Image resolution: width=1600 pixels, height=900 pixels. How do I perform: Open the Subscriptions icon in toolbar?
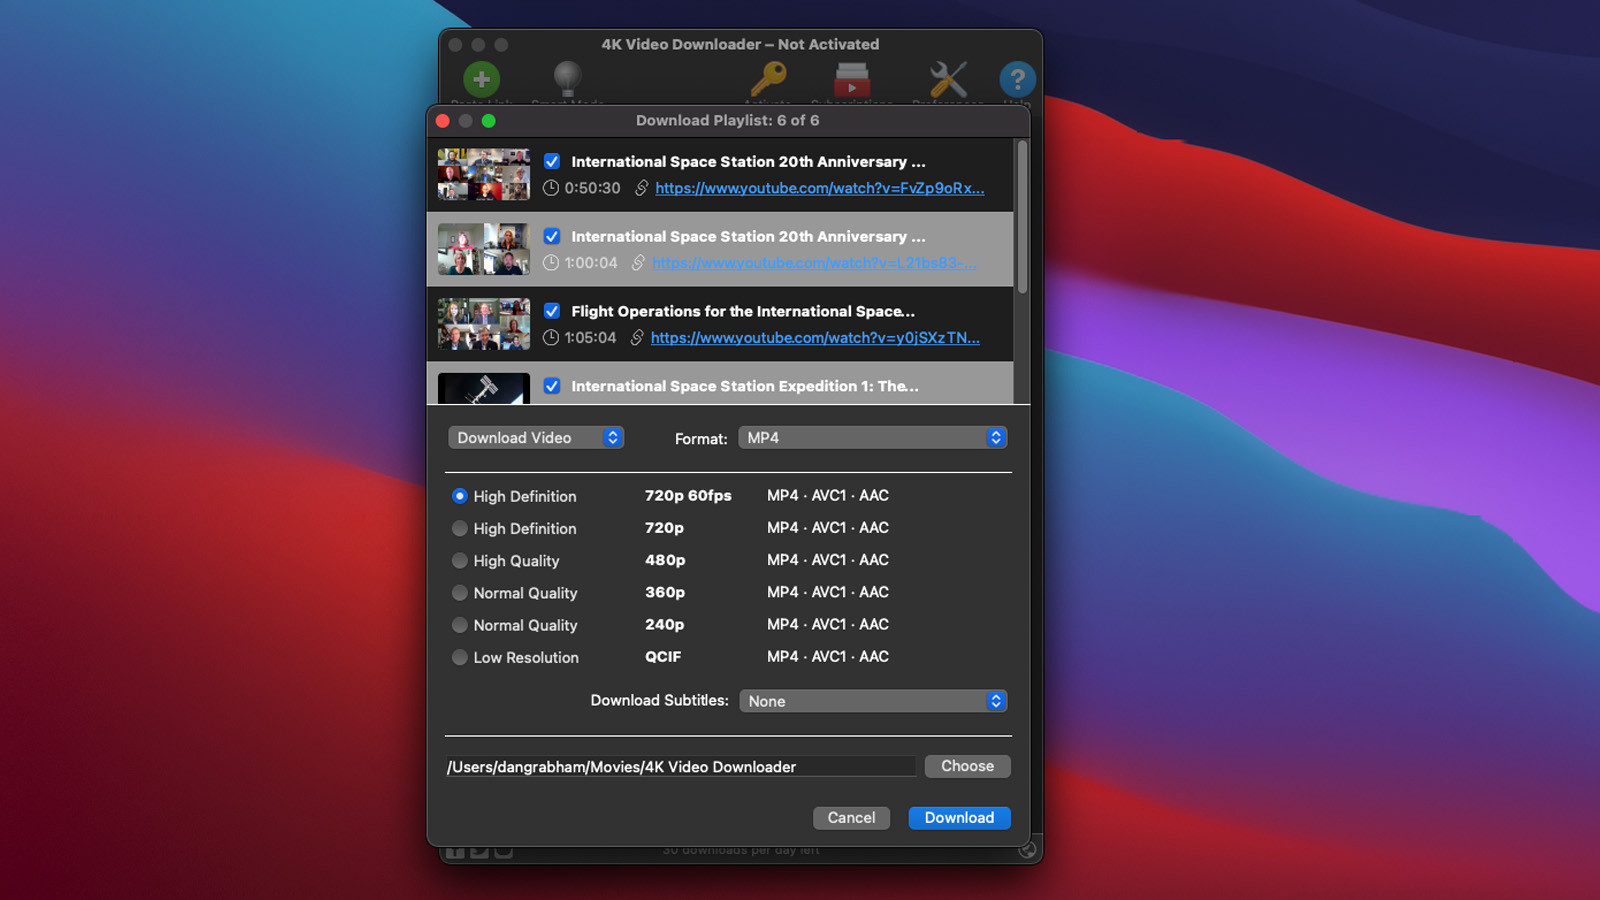click(852, 79)
